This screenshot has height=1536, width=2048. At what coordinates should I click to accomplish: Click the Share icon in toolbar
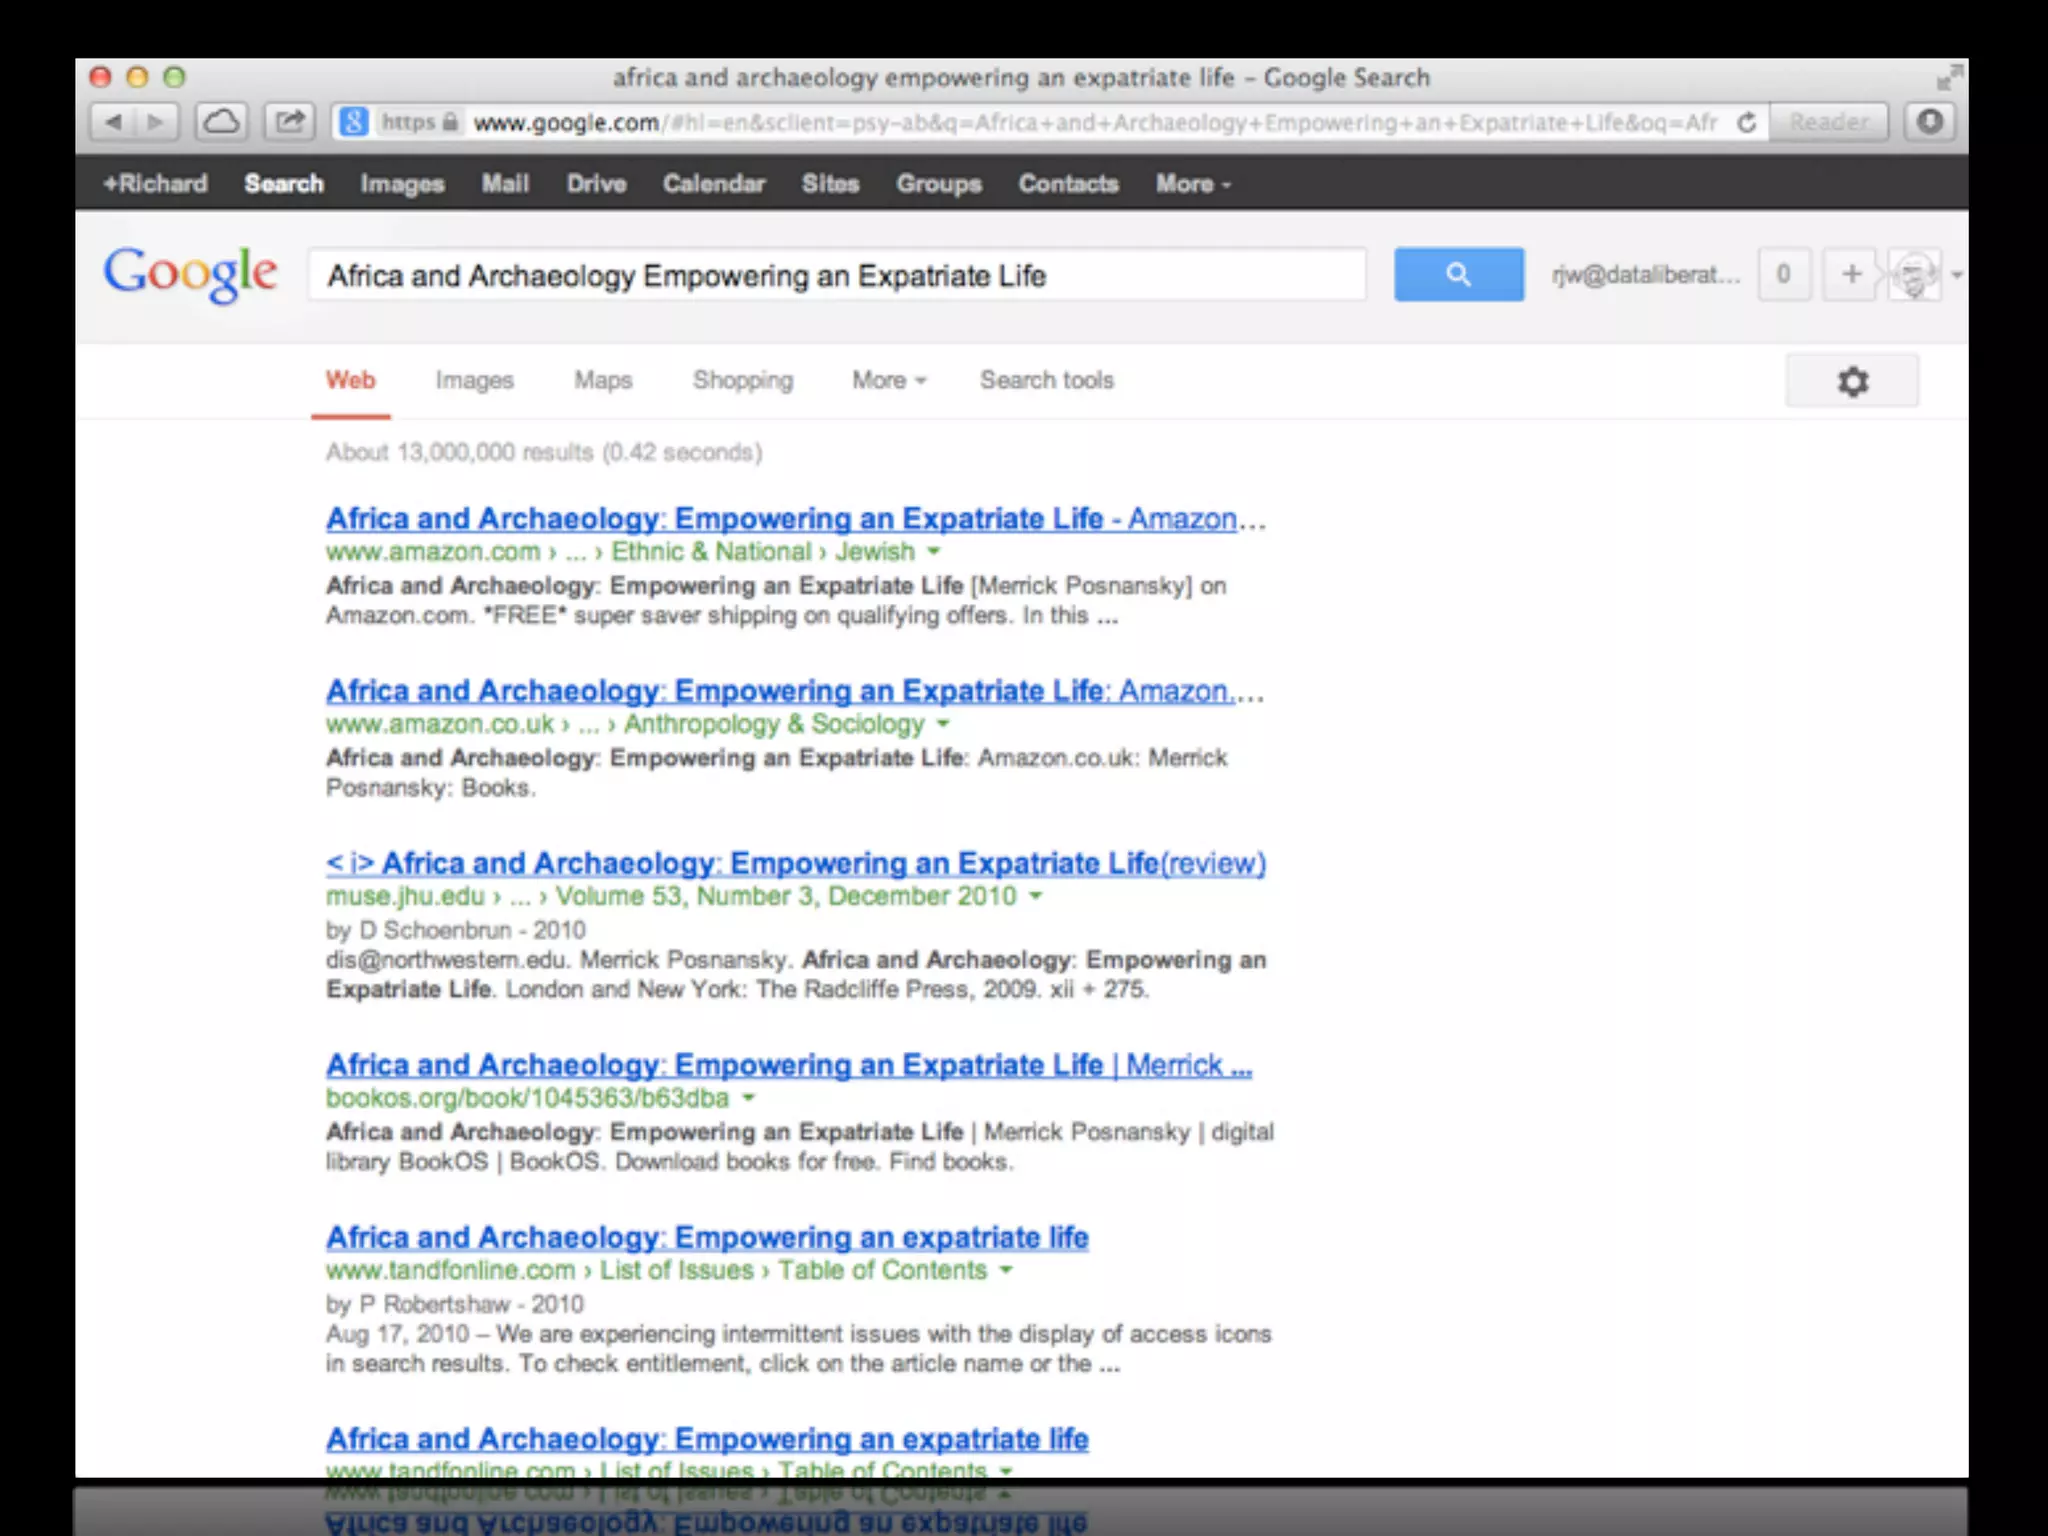[289, 122]
